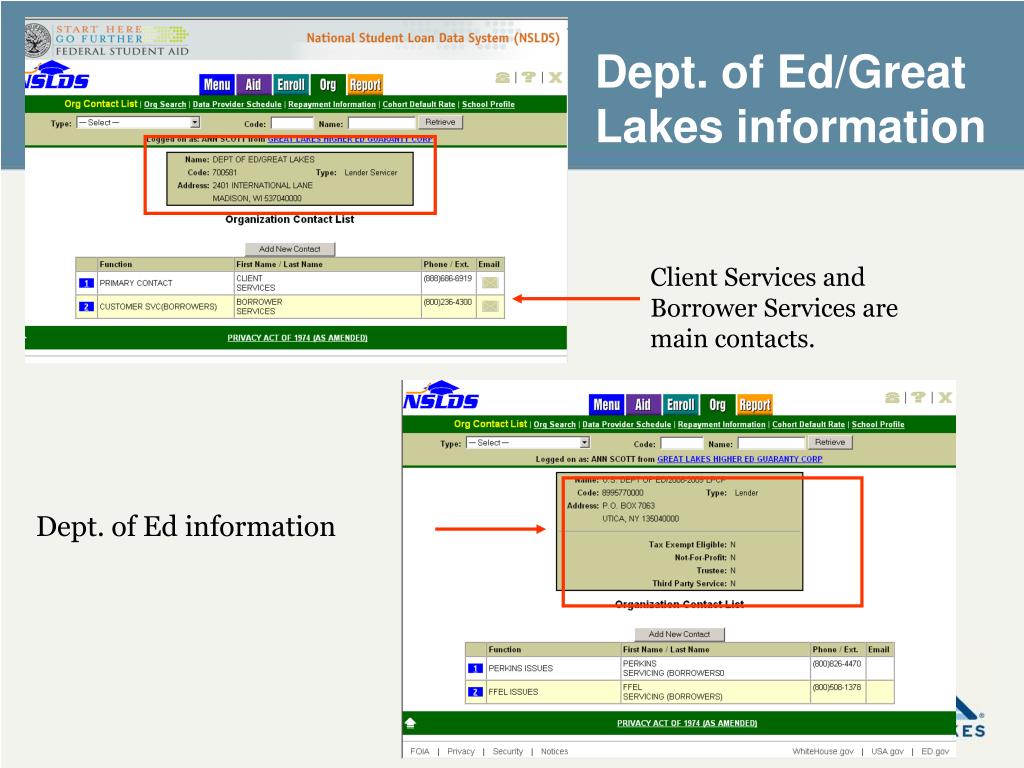Open the Aid tab in upper screenshot
The image size is (1024, 768).
253,84
